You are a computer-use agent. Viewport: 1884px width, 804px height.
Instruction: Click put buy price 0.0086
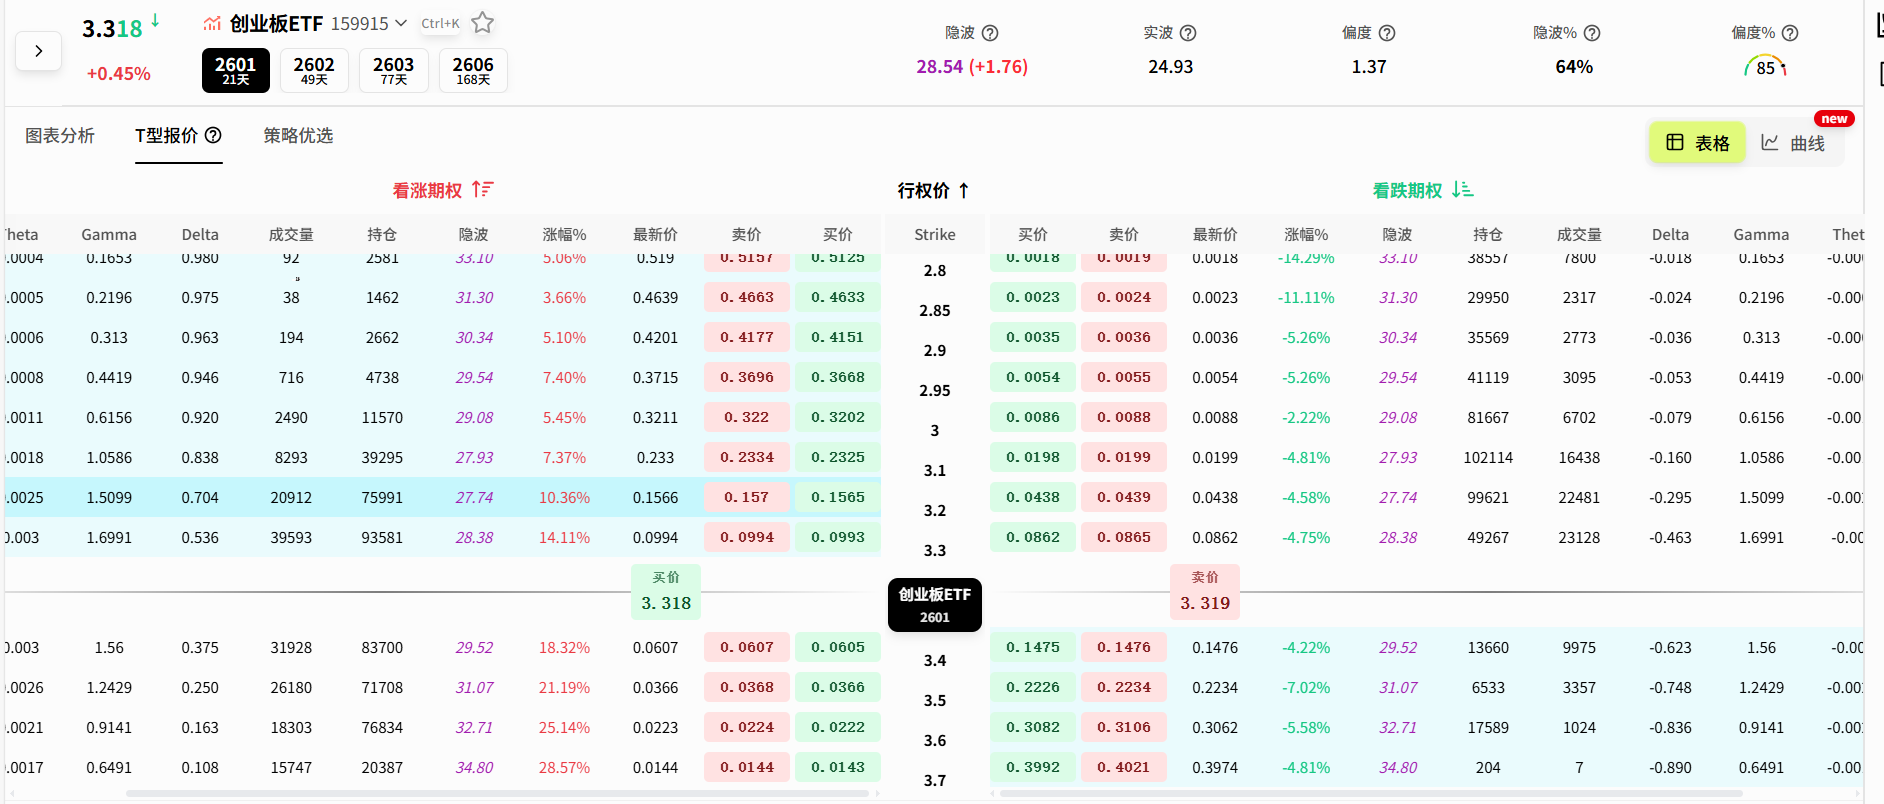point(1033,417)
